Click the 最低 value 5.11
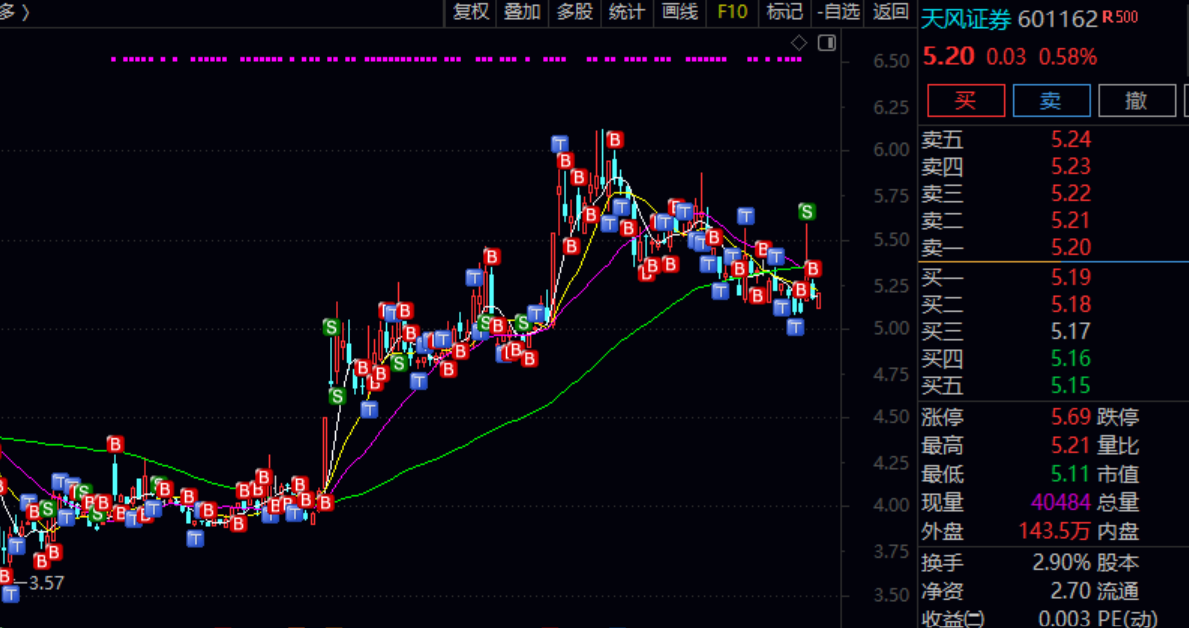 point(1071,475)
